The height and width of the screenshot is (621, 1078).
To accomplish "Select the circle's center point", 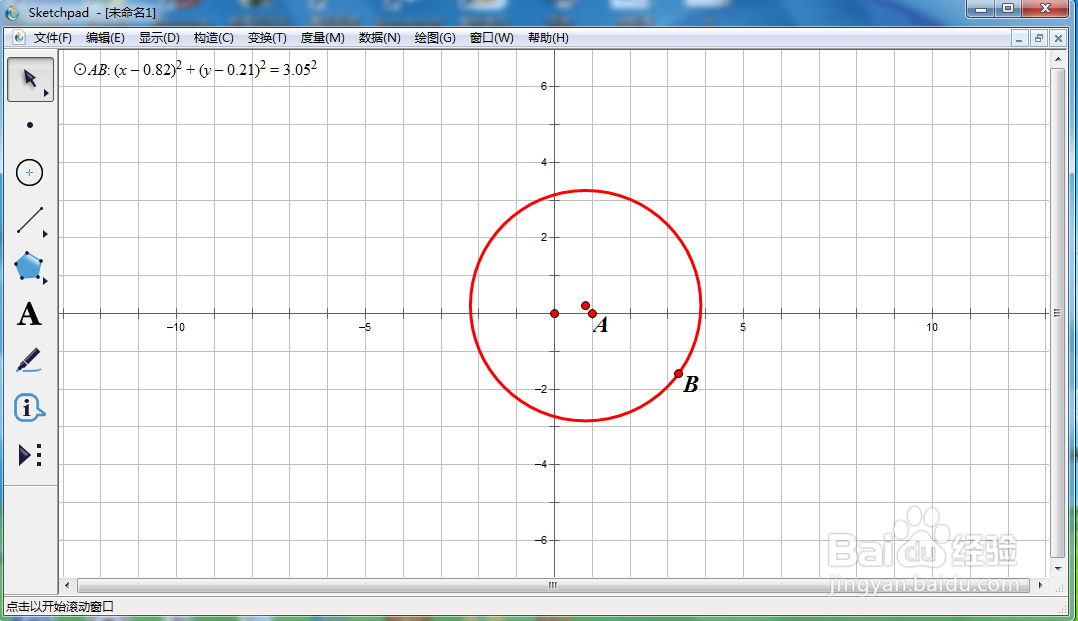I will 585,305.
